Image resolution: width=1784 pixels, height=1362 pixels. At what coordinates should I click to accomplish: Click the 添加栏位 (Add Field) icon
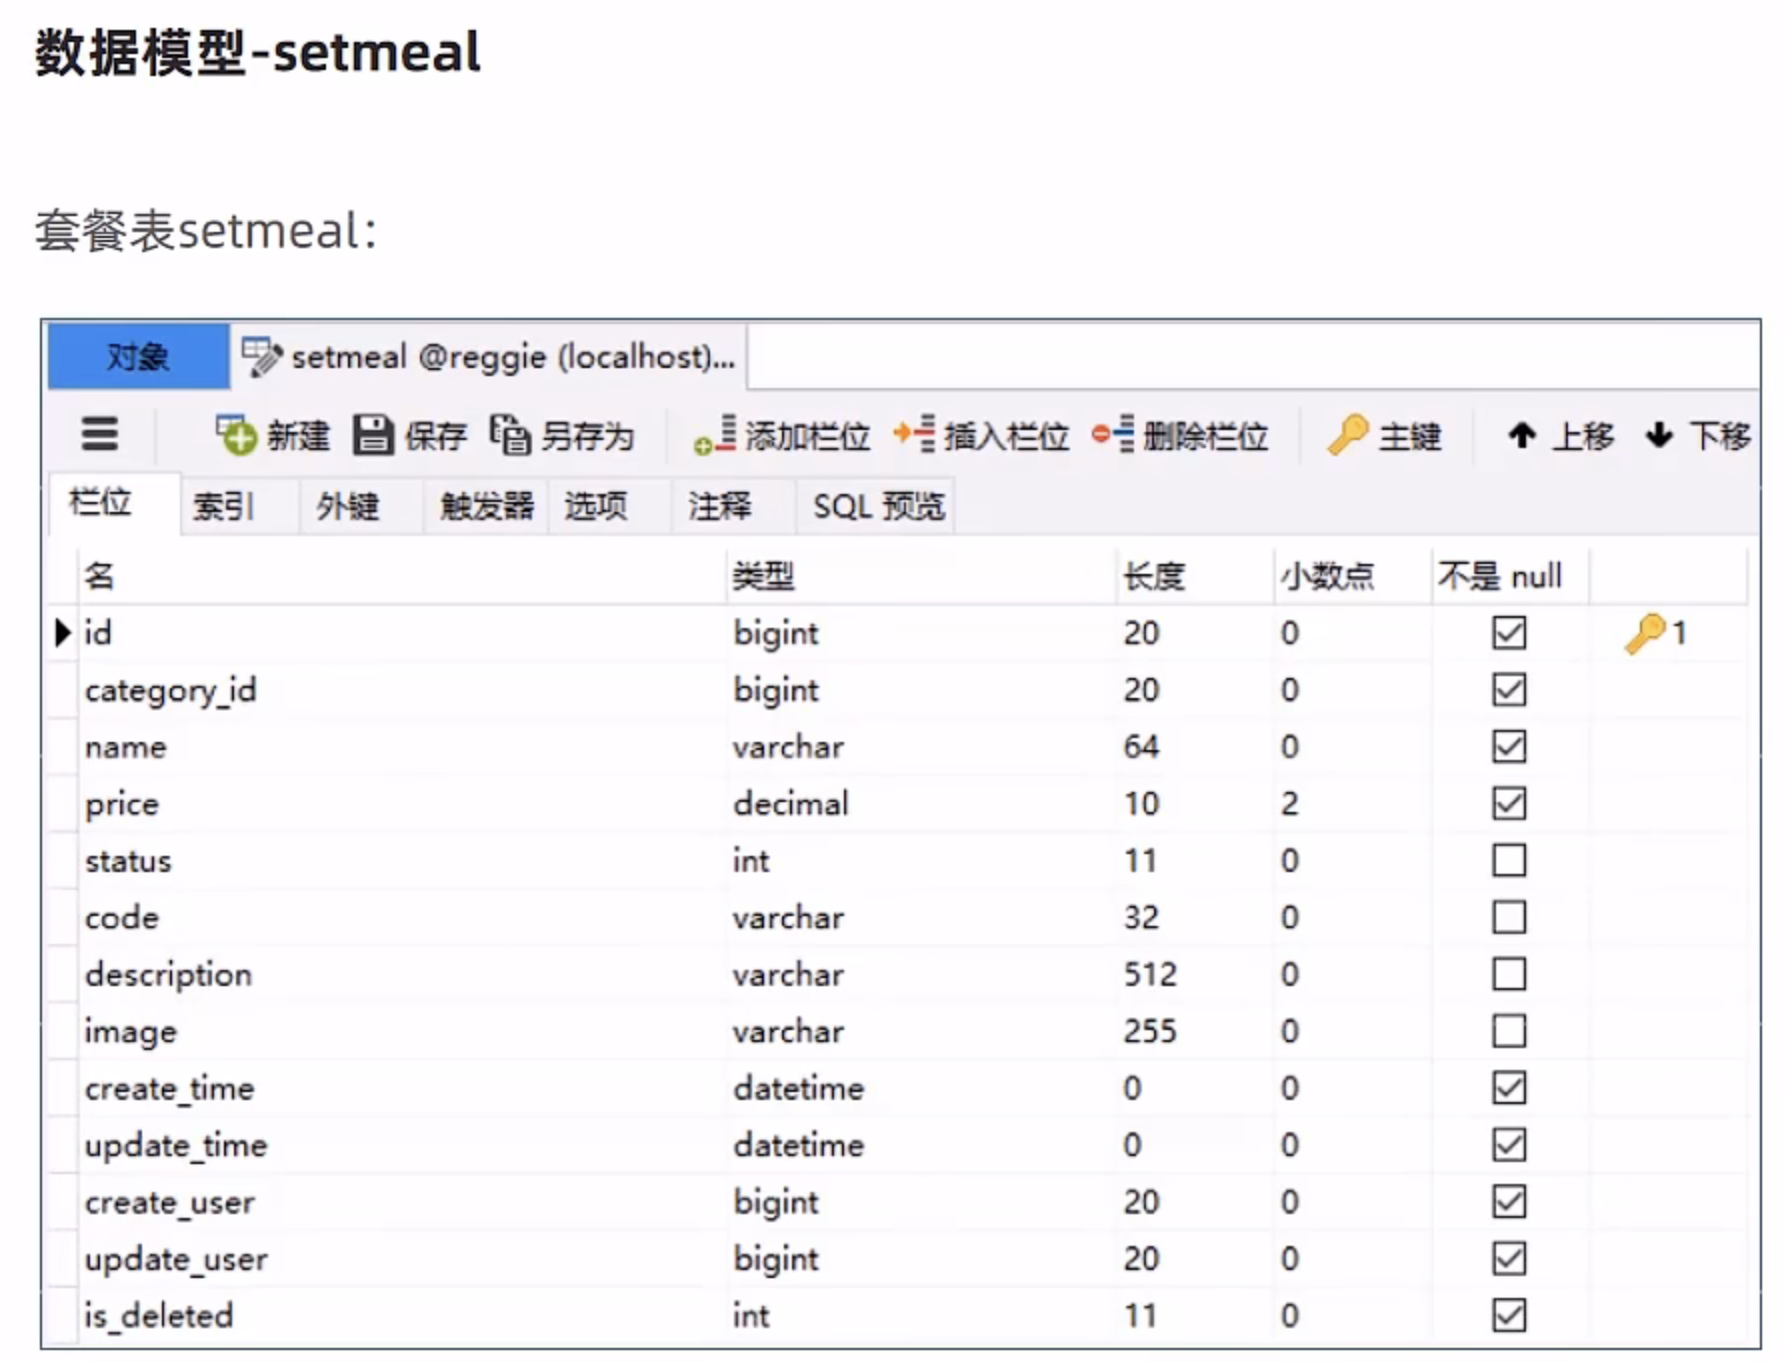tap(716, 436)
